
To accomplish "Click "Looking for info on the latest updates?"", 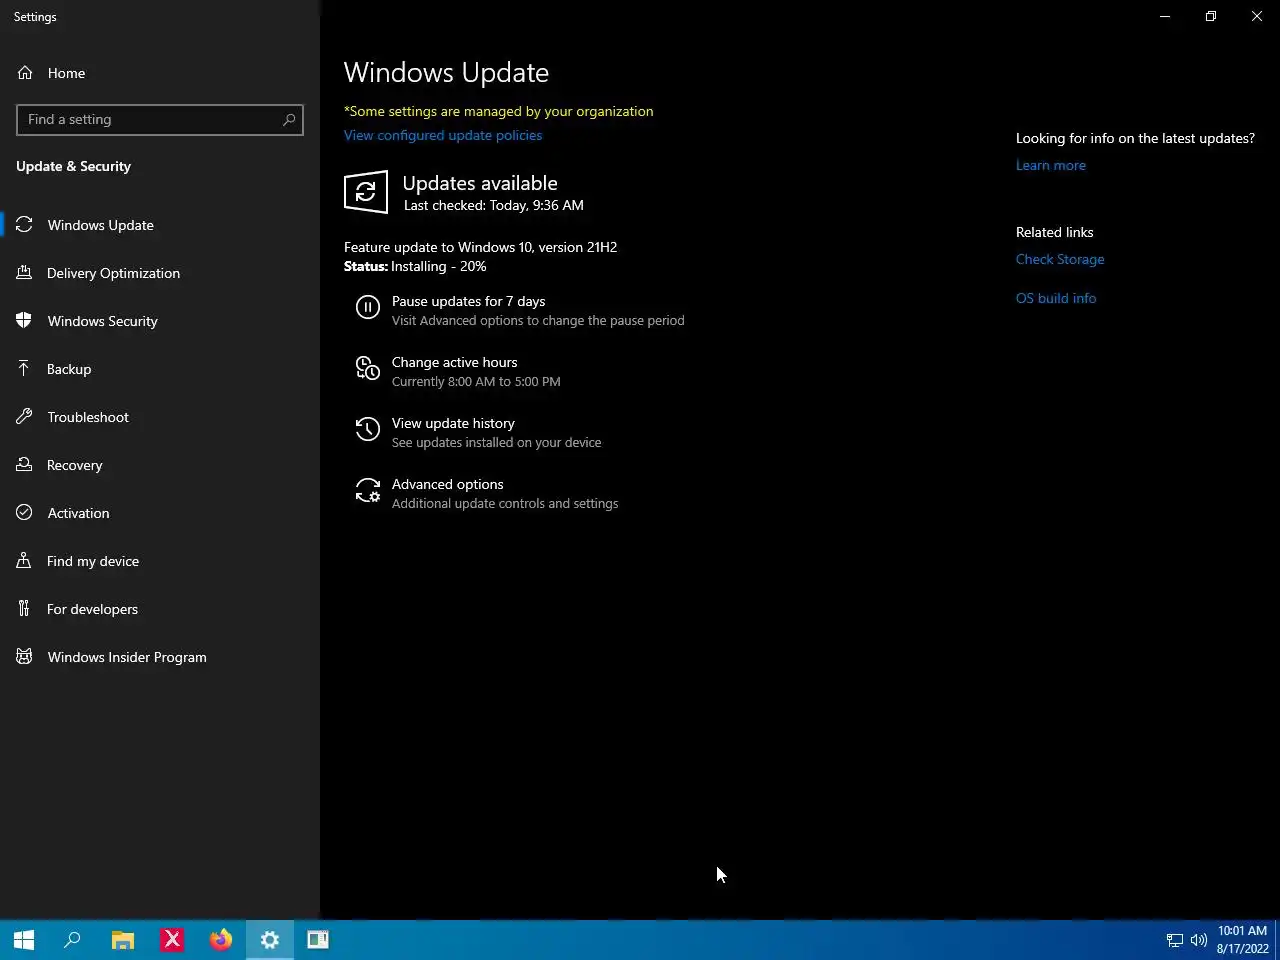I will pyautogui.click(x=1135, y=138).
